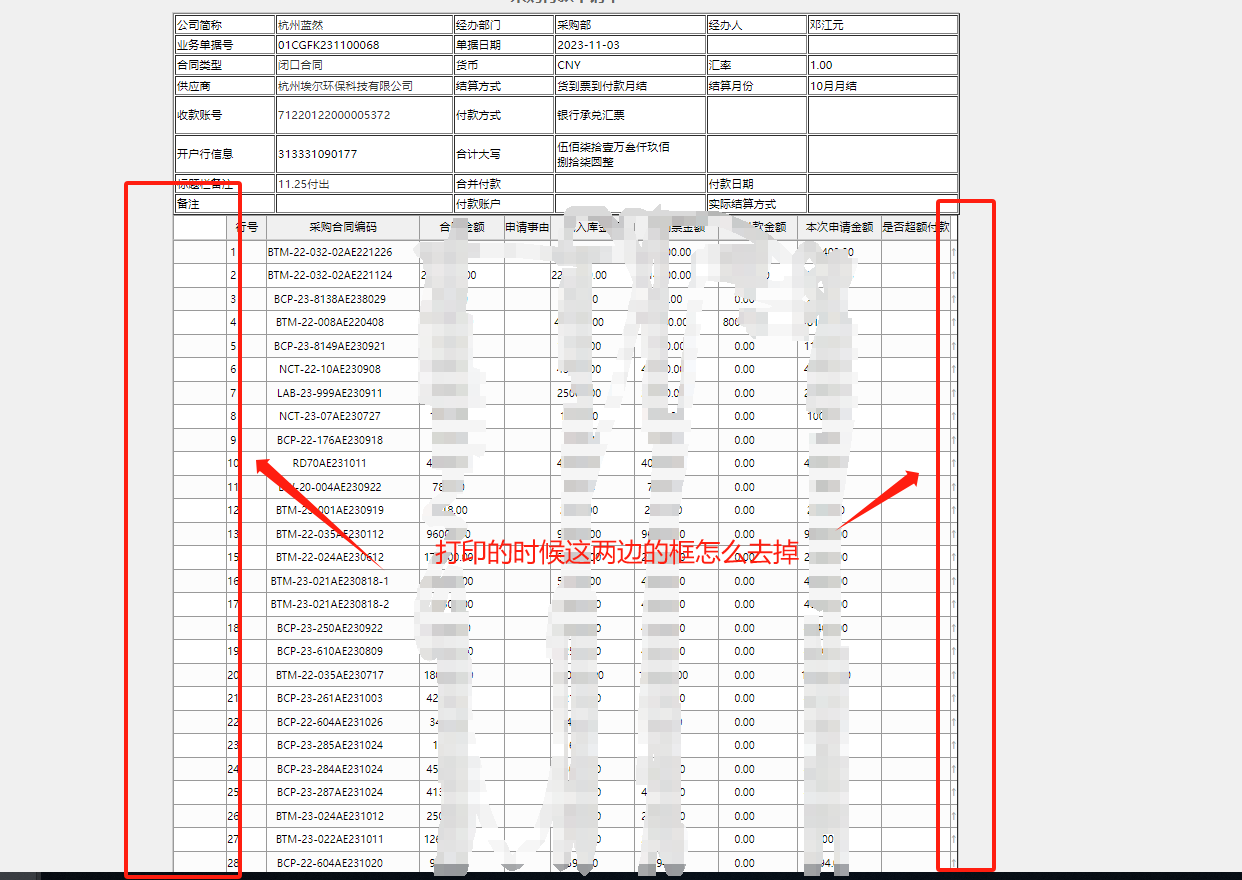Click the 10月月结 settlement month value

833,86
